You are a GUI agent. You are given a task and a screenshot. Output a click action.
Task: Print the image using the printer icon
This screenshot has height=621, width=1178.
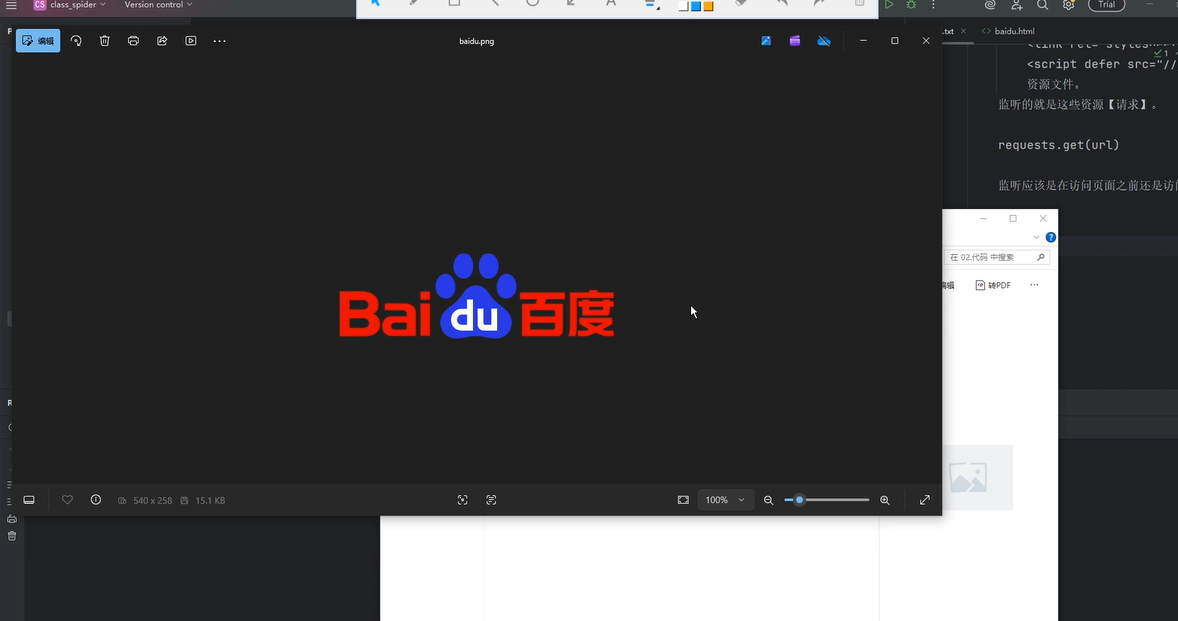[x=133, y=41]
